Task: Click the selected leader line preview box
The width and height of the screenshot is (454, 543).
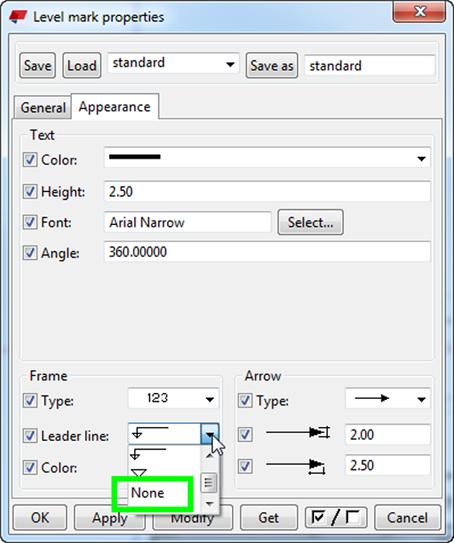Action: tap(164, 434)
